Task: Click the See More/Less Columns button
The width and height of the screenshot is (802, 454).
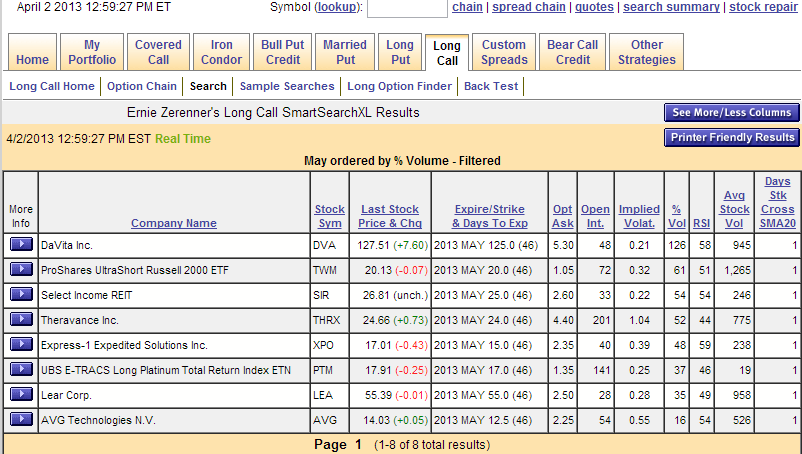Action: (x=731, y=112)
